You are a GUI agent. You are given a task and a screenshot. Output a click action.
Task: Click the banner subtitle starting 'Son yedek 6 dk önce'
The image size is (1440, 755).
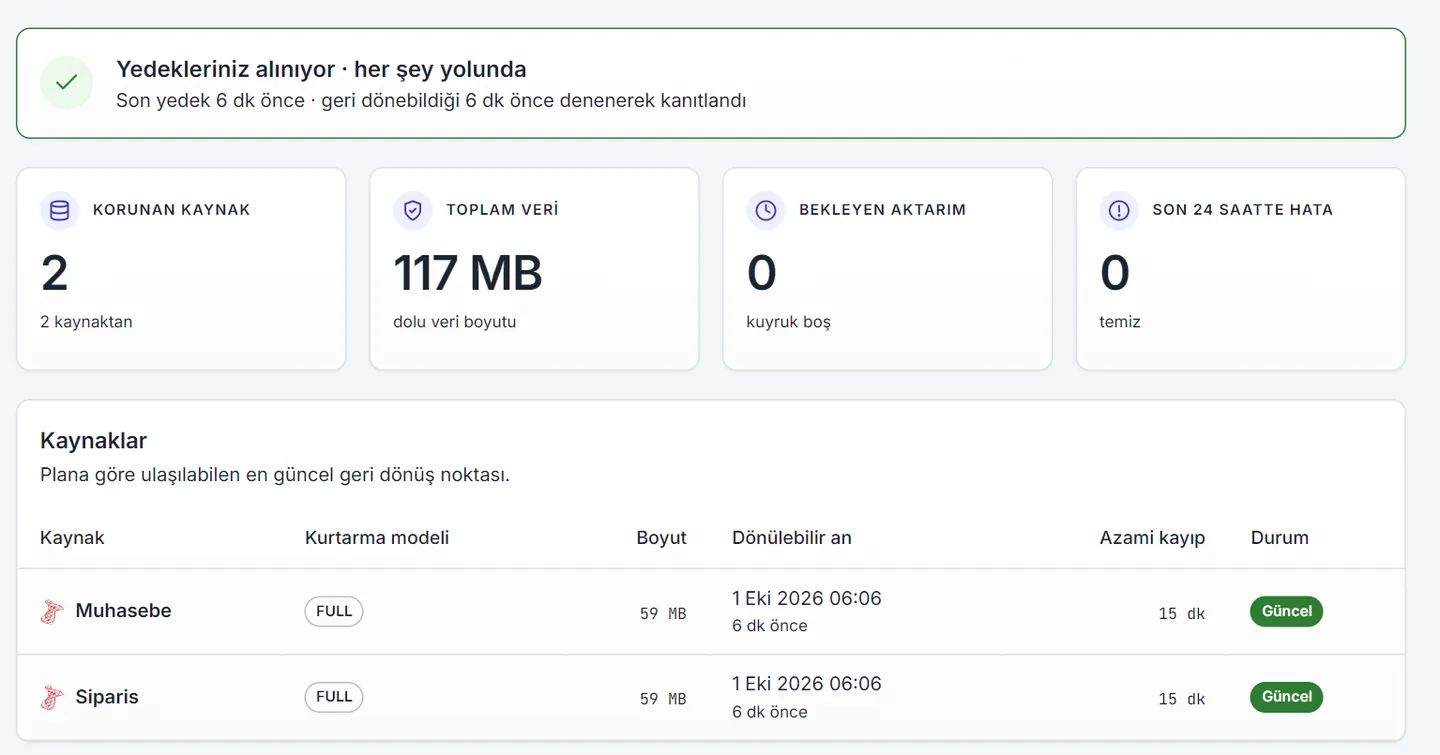tap(431, 101)
